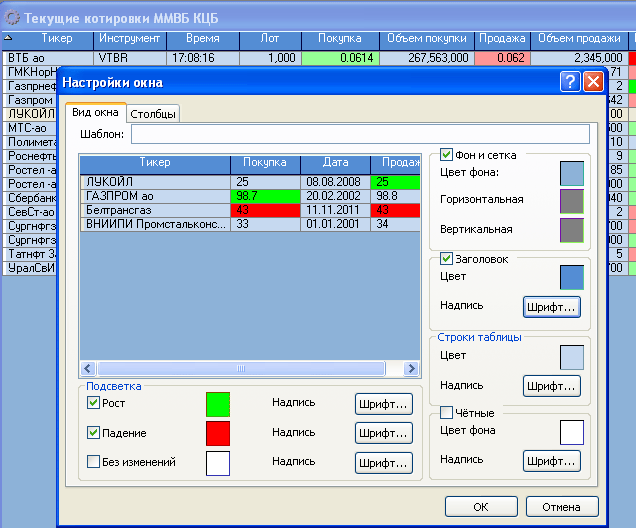Viewport: 636px width, 528px height.
Task: Click the green Рост color swatch
Action: pos(218,404)
